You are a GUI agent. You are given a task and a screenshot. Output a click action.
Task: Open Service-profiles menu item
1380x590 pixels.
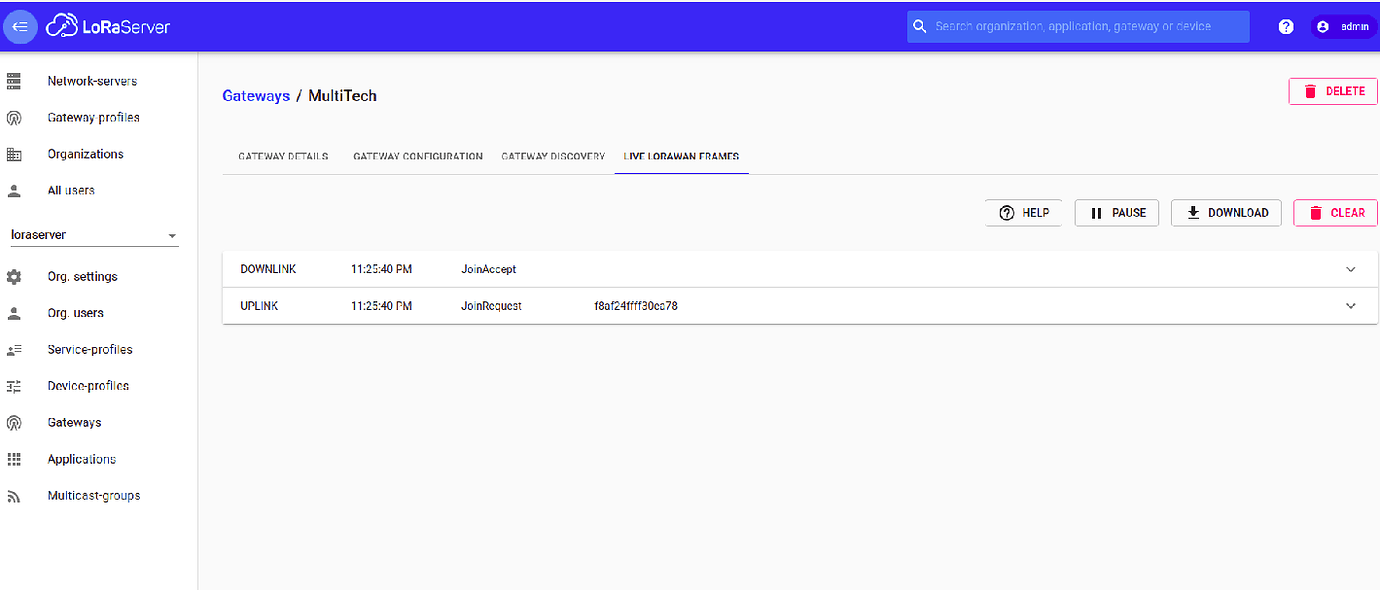click(x=89, y=350)
